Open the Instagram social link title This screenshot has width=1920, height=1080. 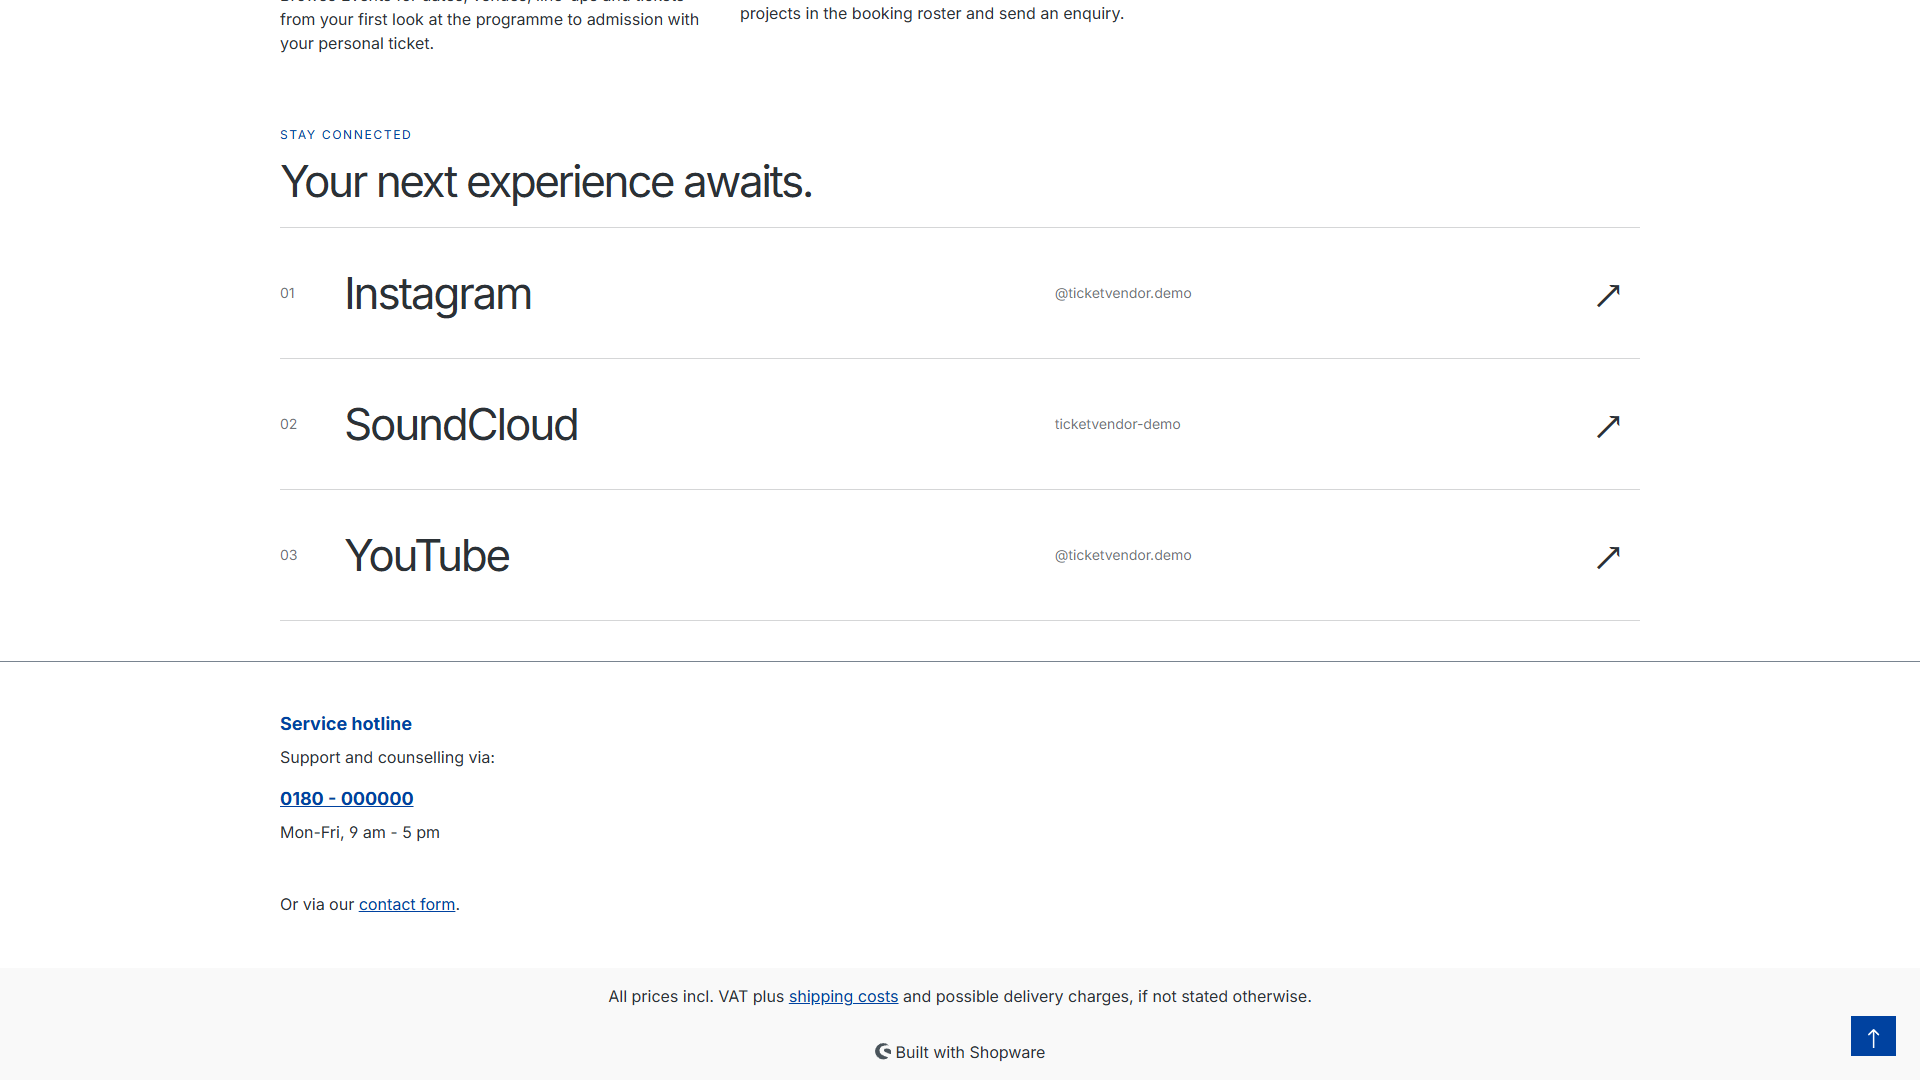pyautogui.click(x=438, y=294)
